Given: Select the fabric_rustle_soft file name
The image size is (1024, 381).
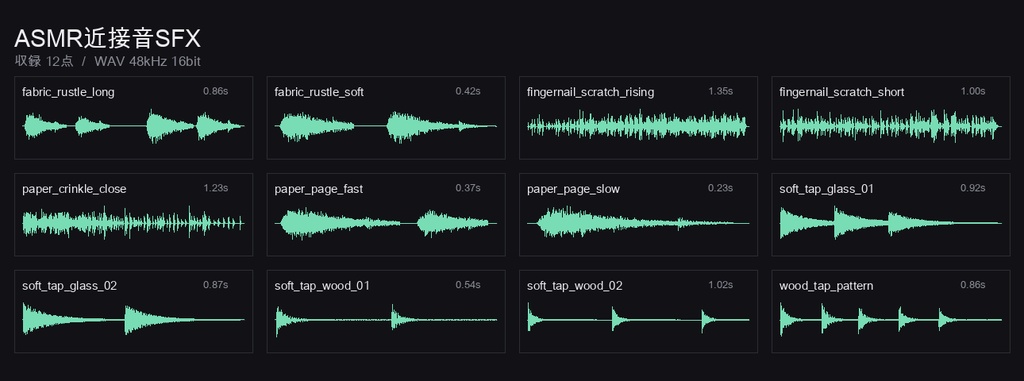Looking at the screenshot, I should [319, 92].
